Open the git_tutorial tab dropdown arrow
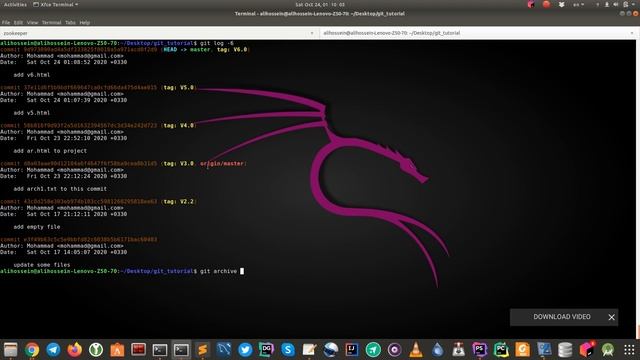 coord(632,33)
